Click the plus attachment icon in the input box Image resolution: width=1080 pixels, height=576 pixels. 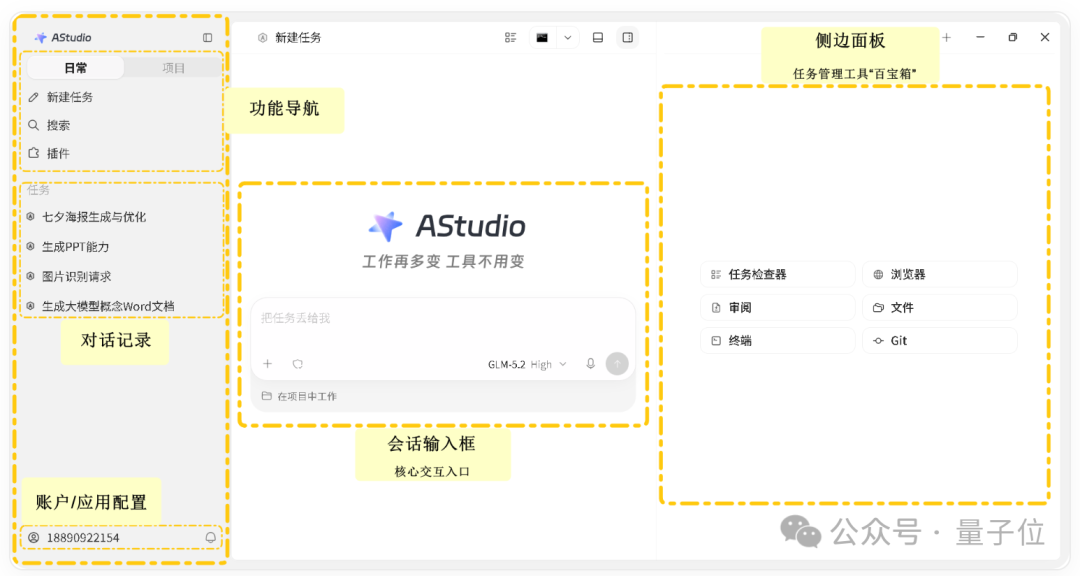point(268,364)
